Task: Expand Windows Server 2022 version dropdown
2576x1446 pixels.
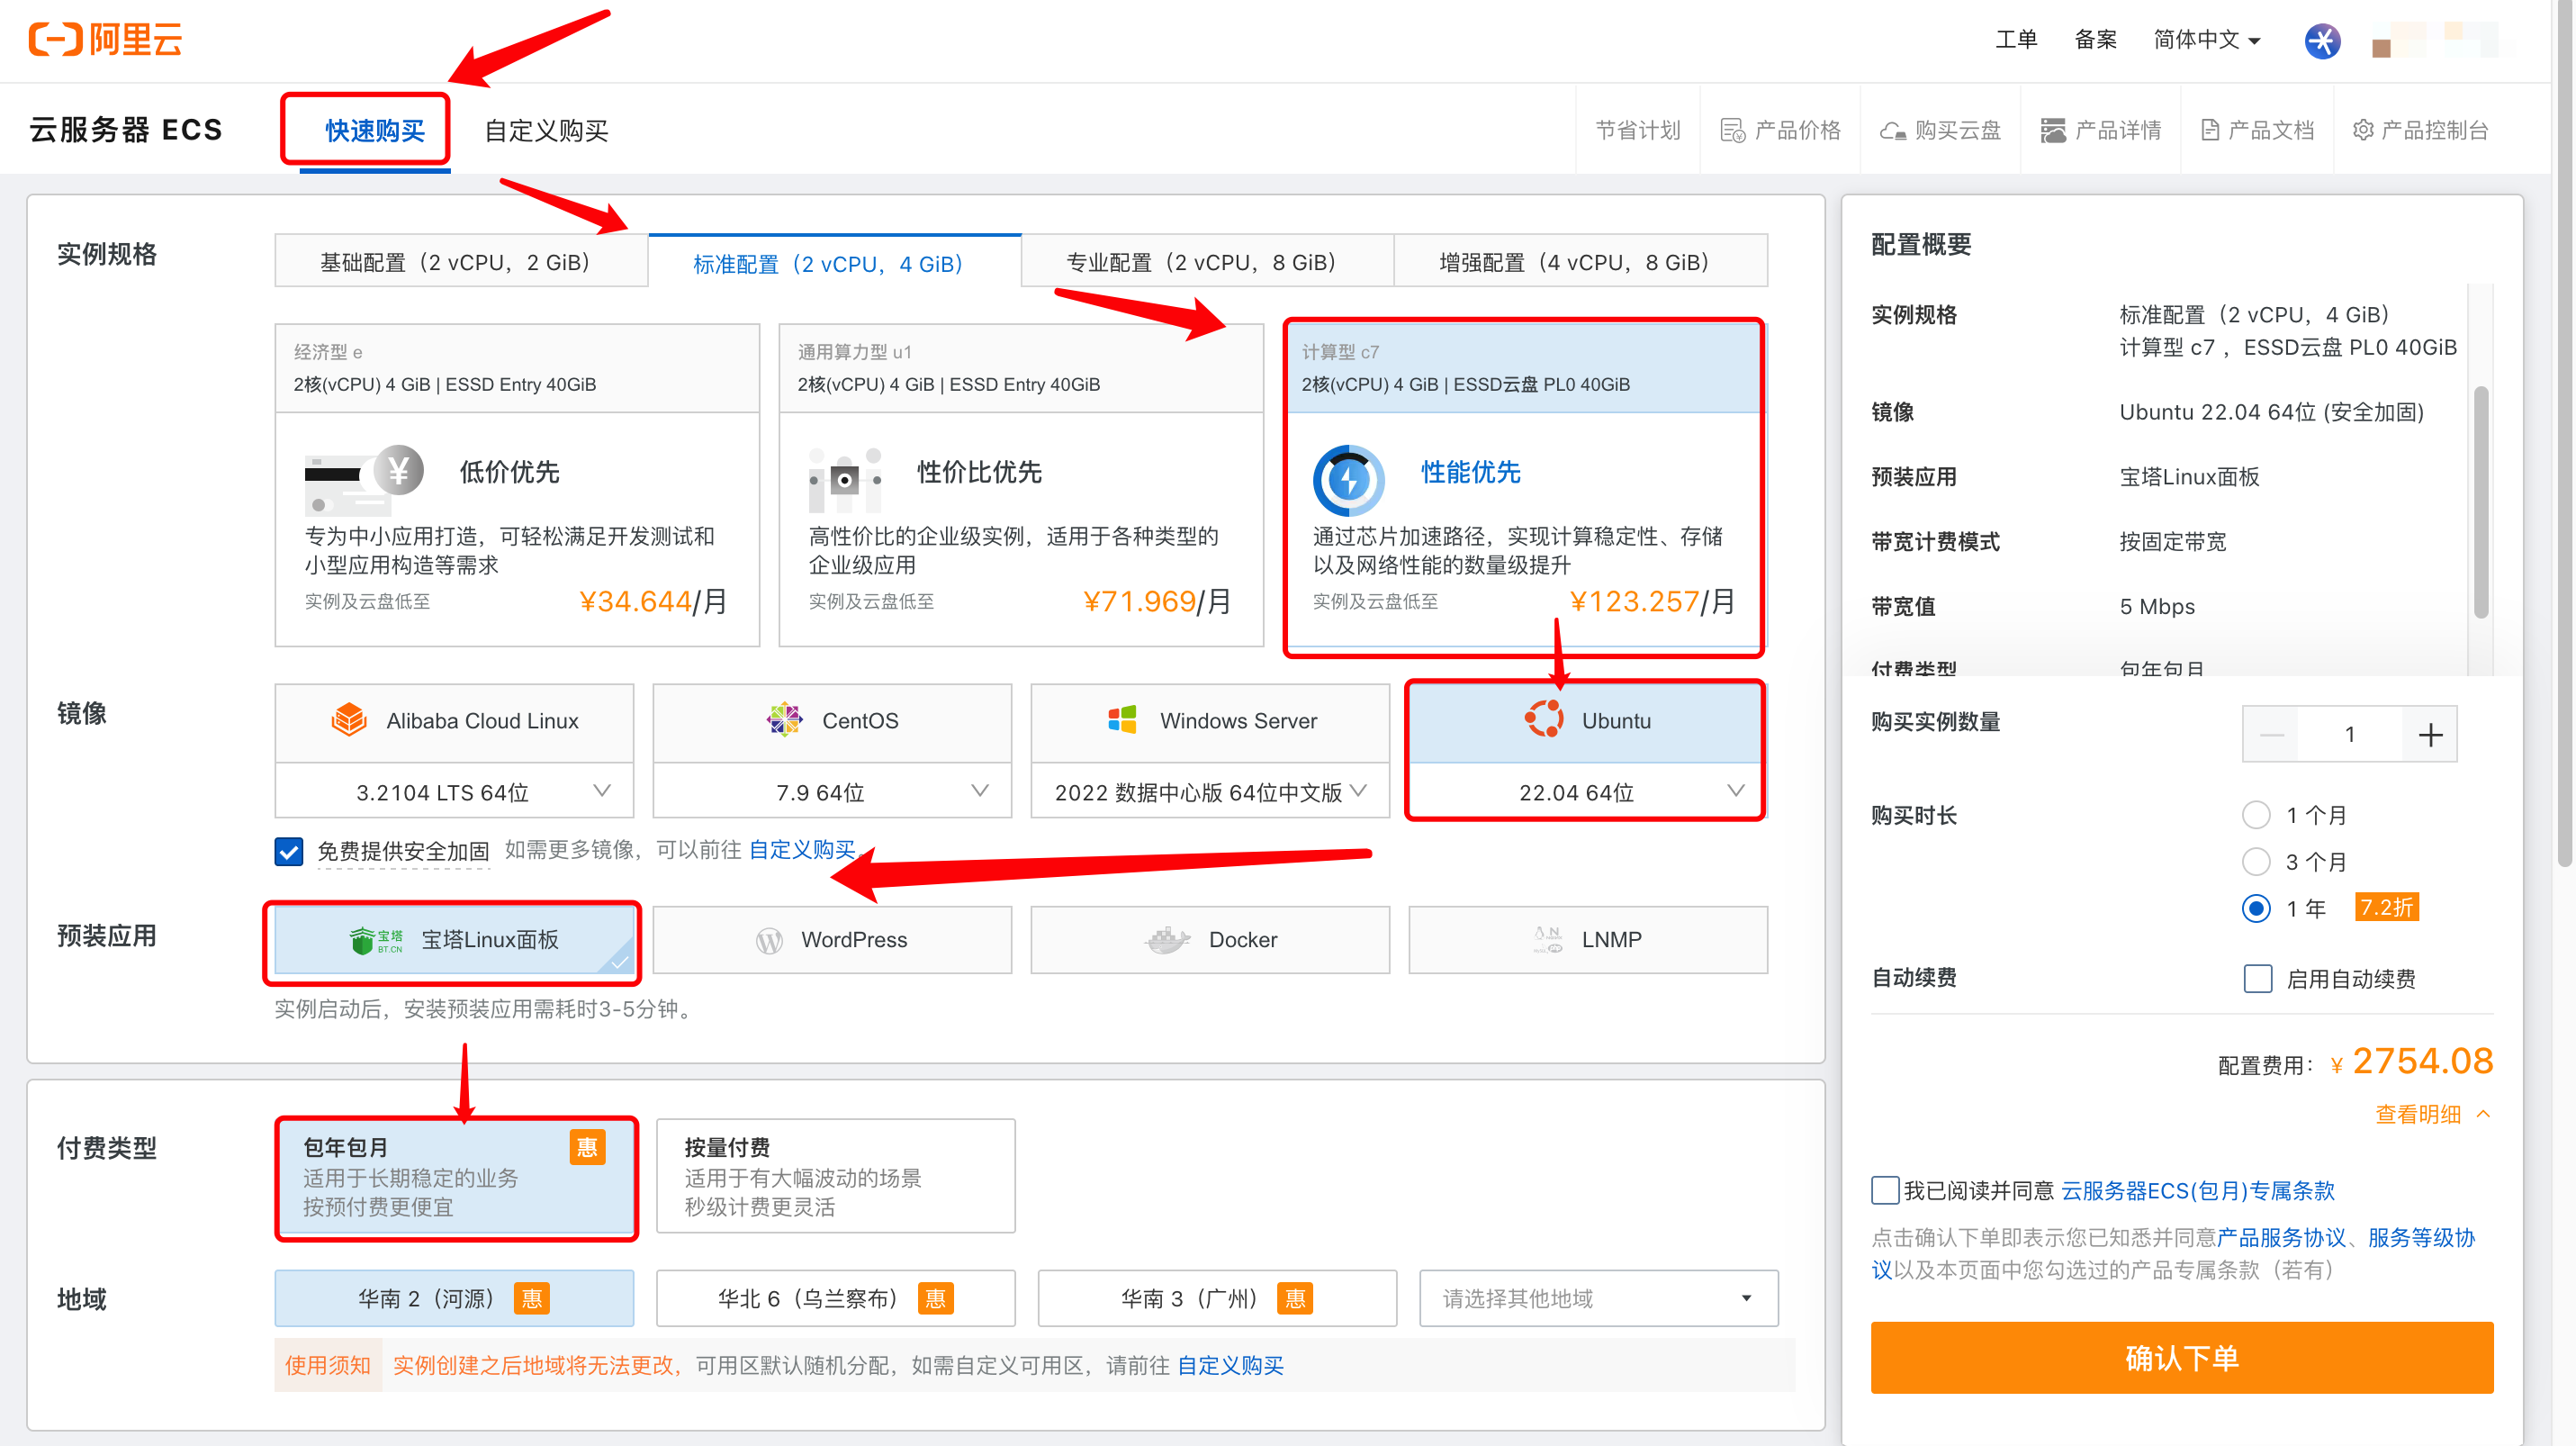Action: point(1210,792)
